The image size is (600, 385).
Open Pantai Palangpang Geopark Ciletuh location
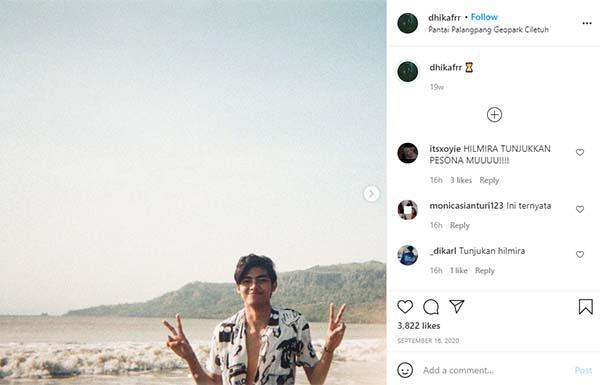[488, 29]
